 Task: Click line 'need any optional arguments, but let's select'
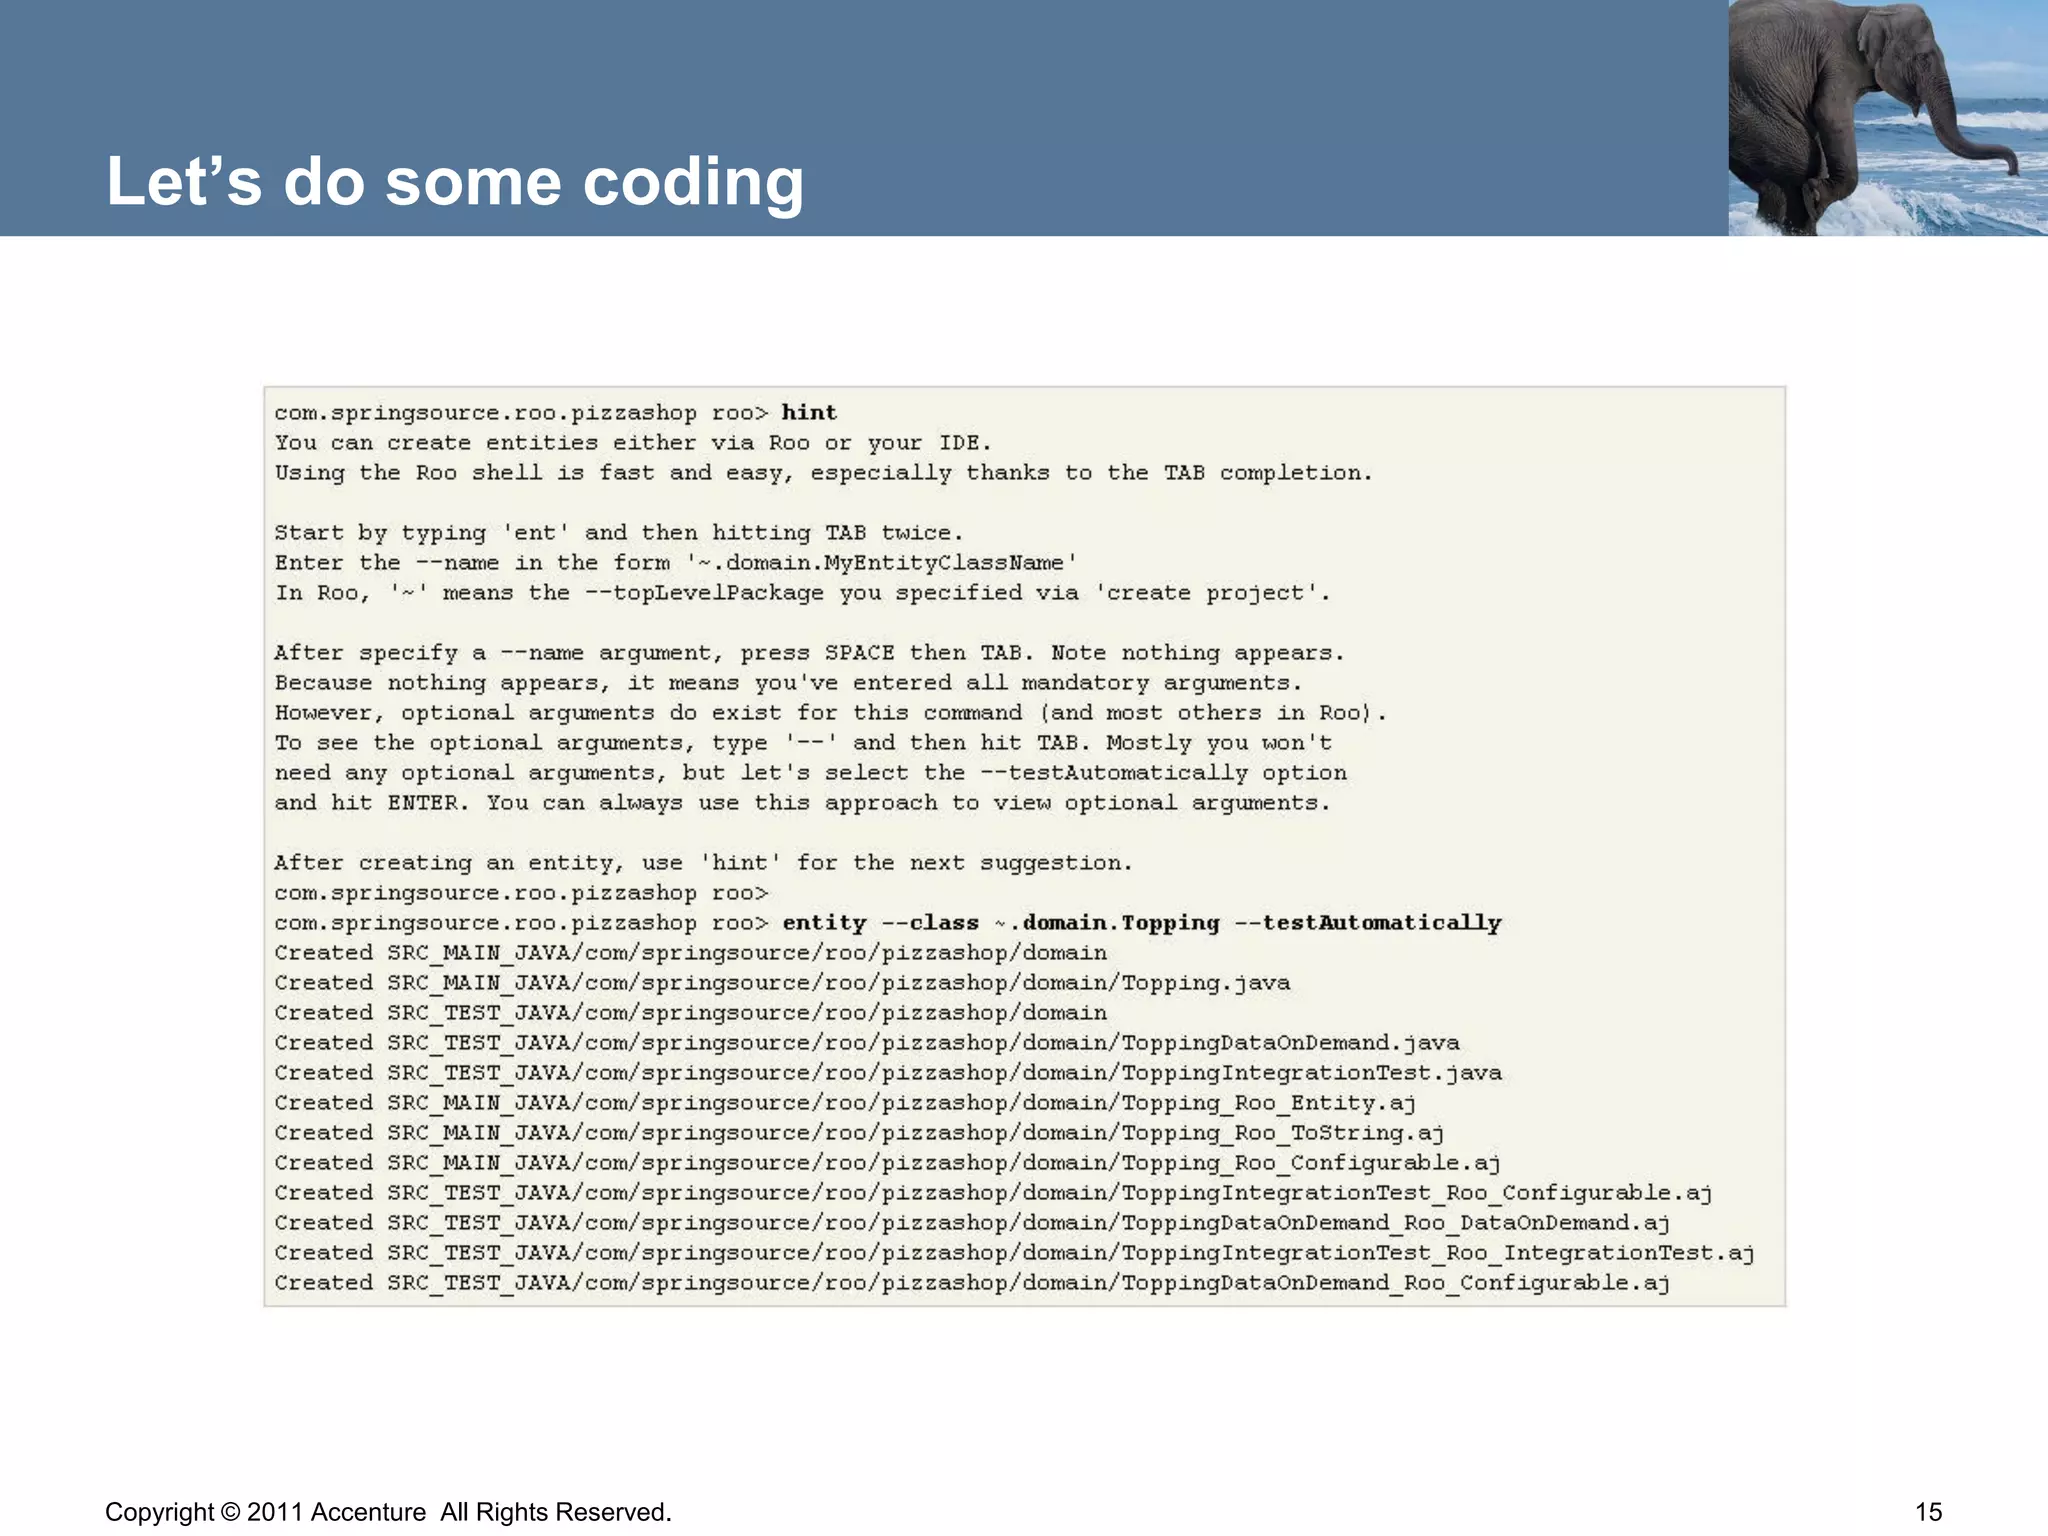810,773
